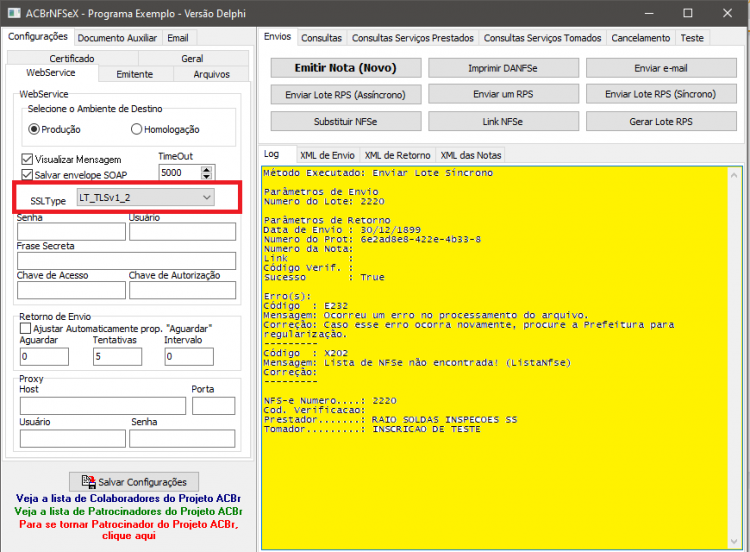Click the 'Código : E232' log line
The image size is (750, 552).
point(306,306)
